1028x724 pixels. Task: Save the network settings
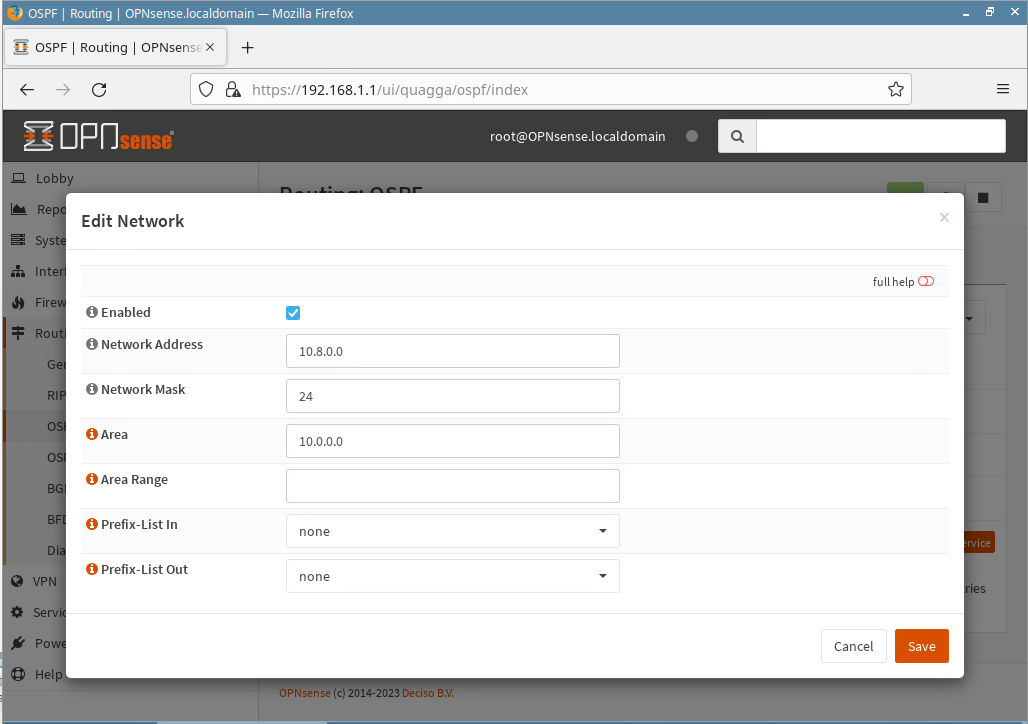pyautogui.click(x=921, y=646)
